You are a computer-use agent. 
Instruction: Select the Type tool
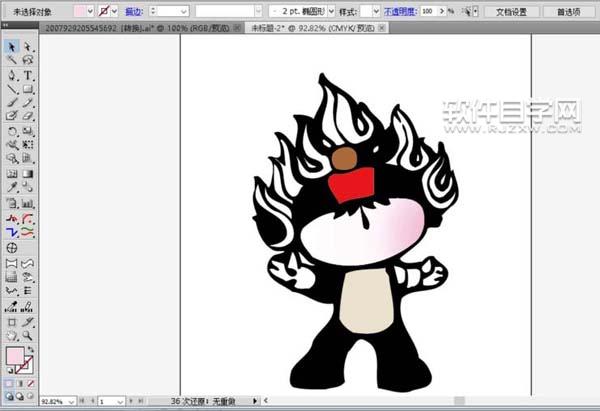click(27, 75)
